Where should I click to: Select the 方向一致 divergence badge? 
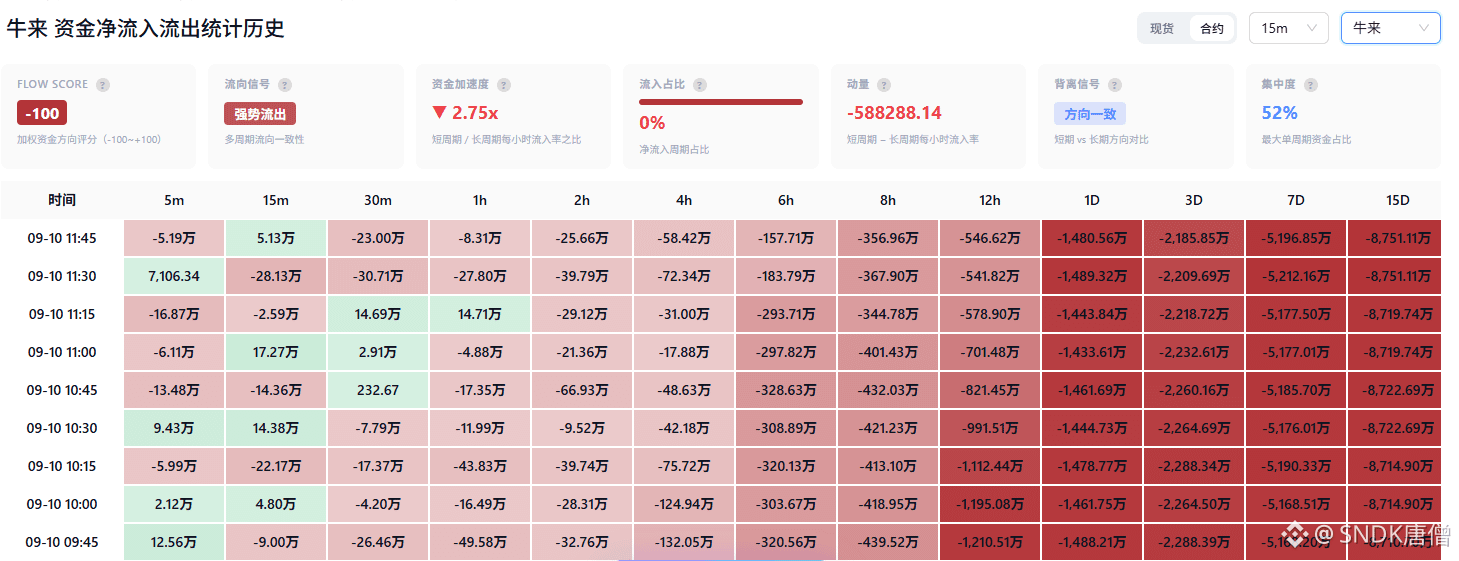tap(1090, 114)
